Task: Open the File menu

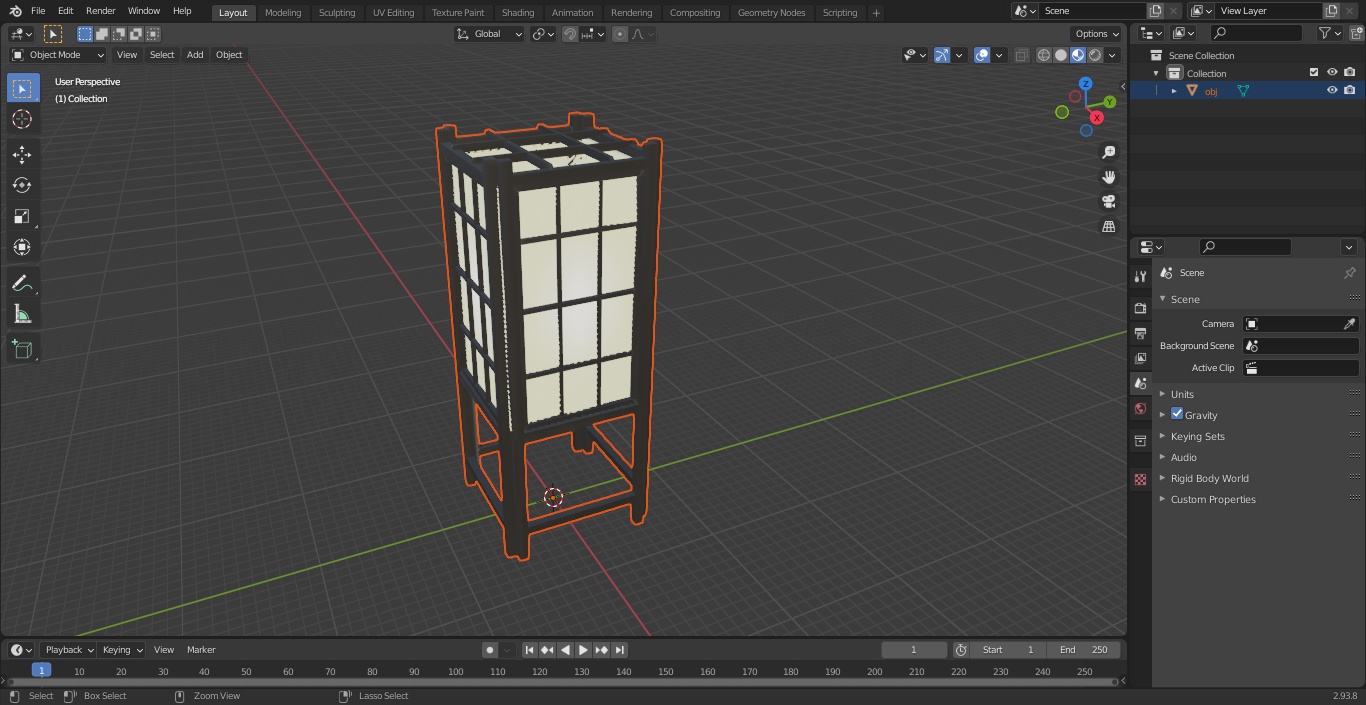Action: click(x=38, y=11)
